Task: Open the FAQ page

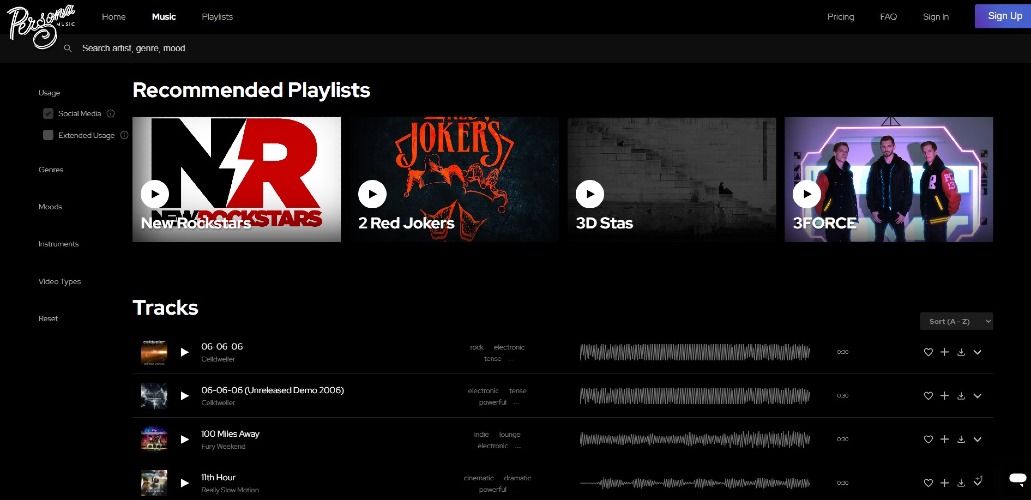Action: click(888, 16)
